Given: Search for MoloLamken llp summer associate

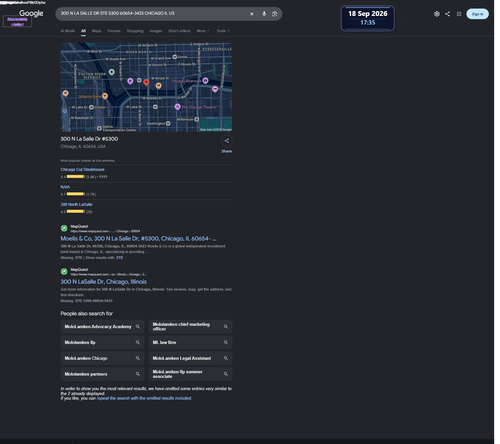Looking at the screenshot, I should point(190,374).
